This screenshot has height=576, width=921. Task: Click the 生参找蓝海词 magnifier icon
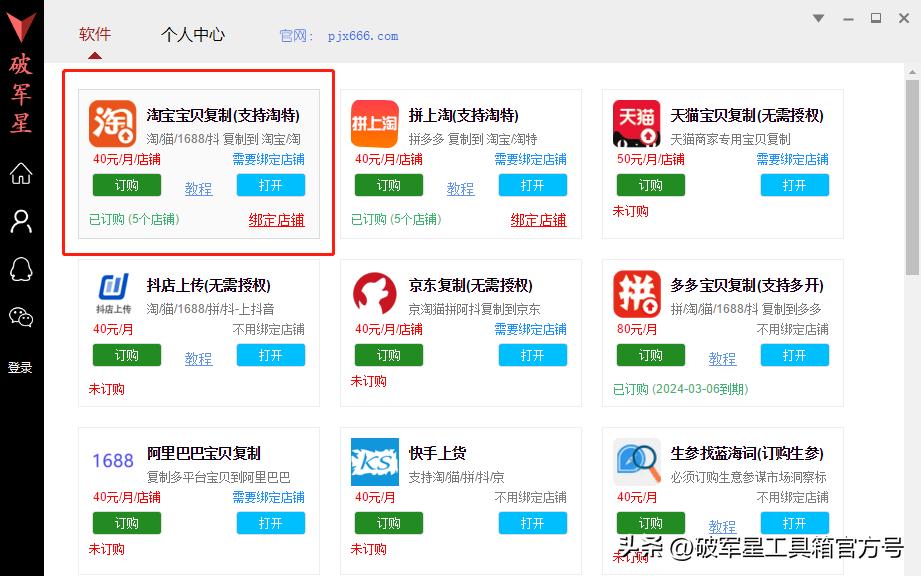[x=637, y=461]
